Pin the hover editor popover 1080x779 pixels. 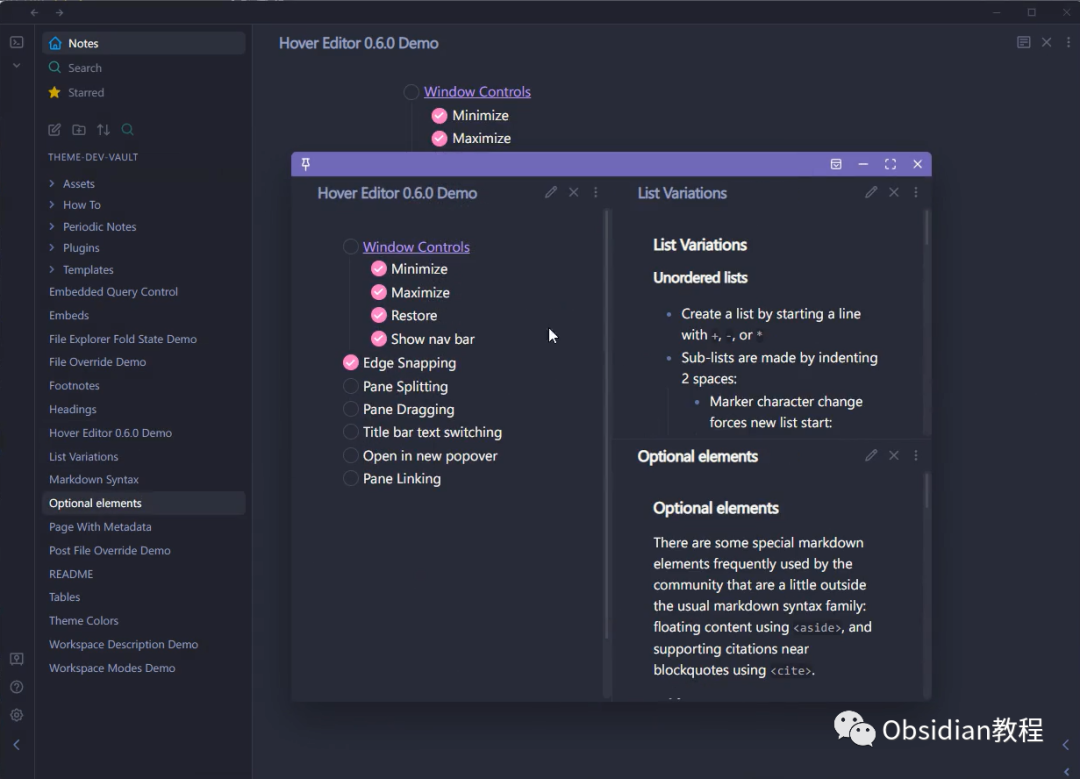click(x=306, y=164)
